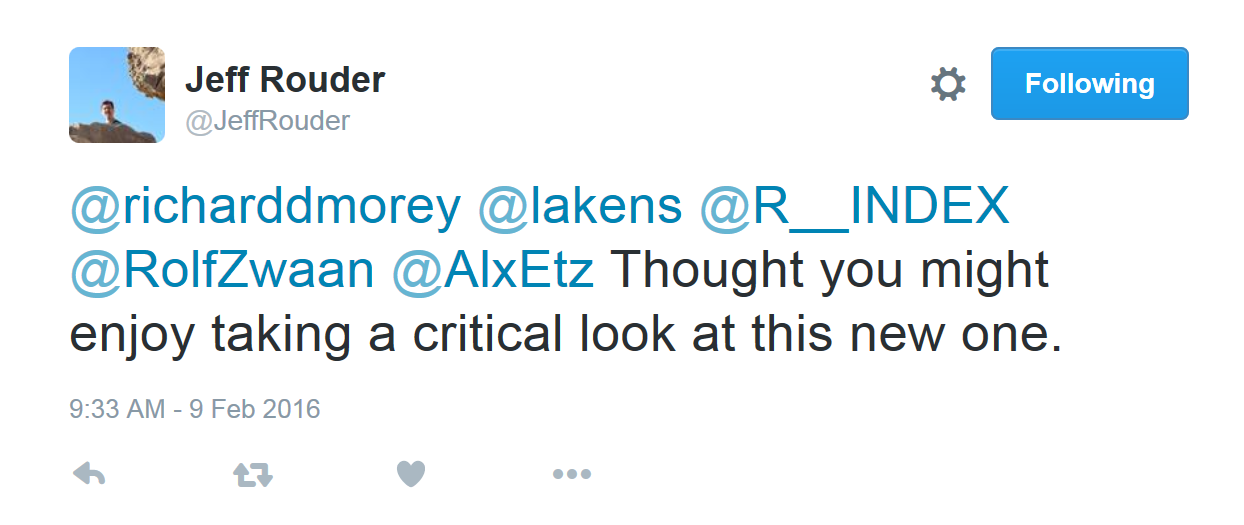The height and width of the screenshot is (525, 1244).
Task: Toggle the Following button
Action: [x=1089, y=84]
